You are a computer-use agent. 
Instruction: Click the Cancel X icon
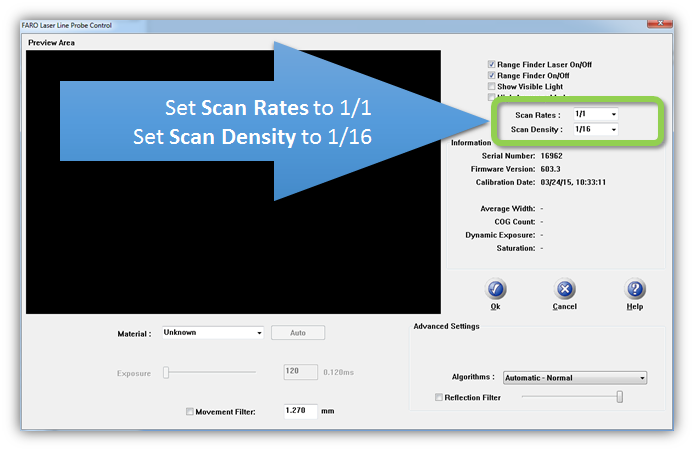[565, 290]
